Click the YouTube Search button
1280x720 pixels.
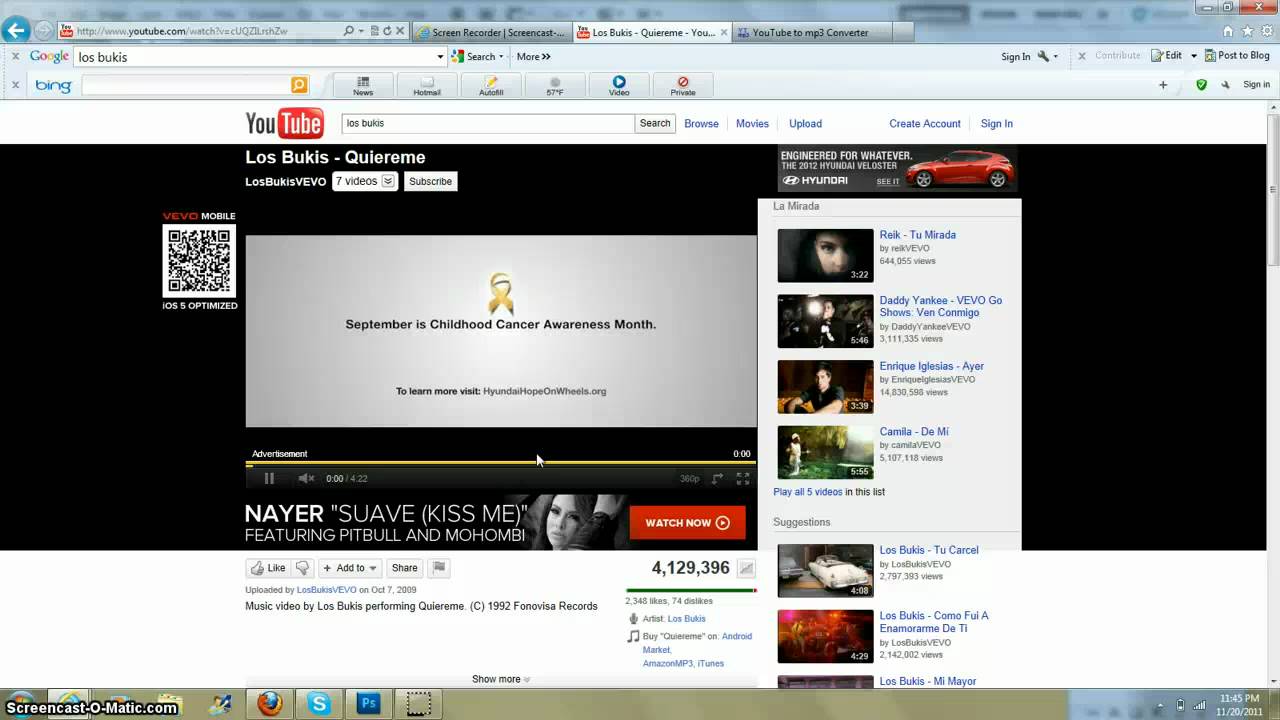coord(655,123)
